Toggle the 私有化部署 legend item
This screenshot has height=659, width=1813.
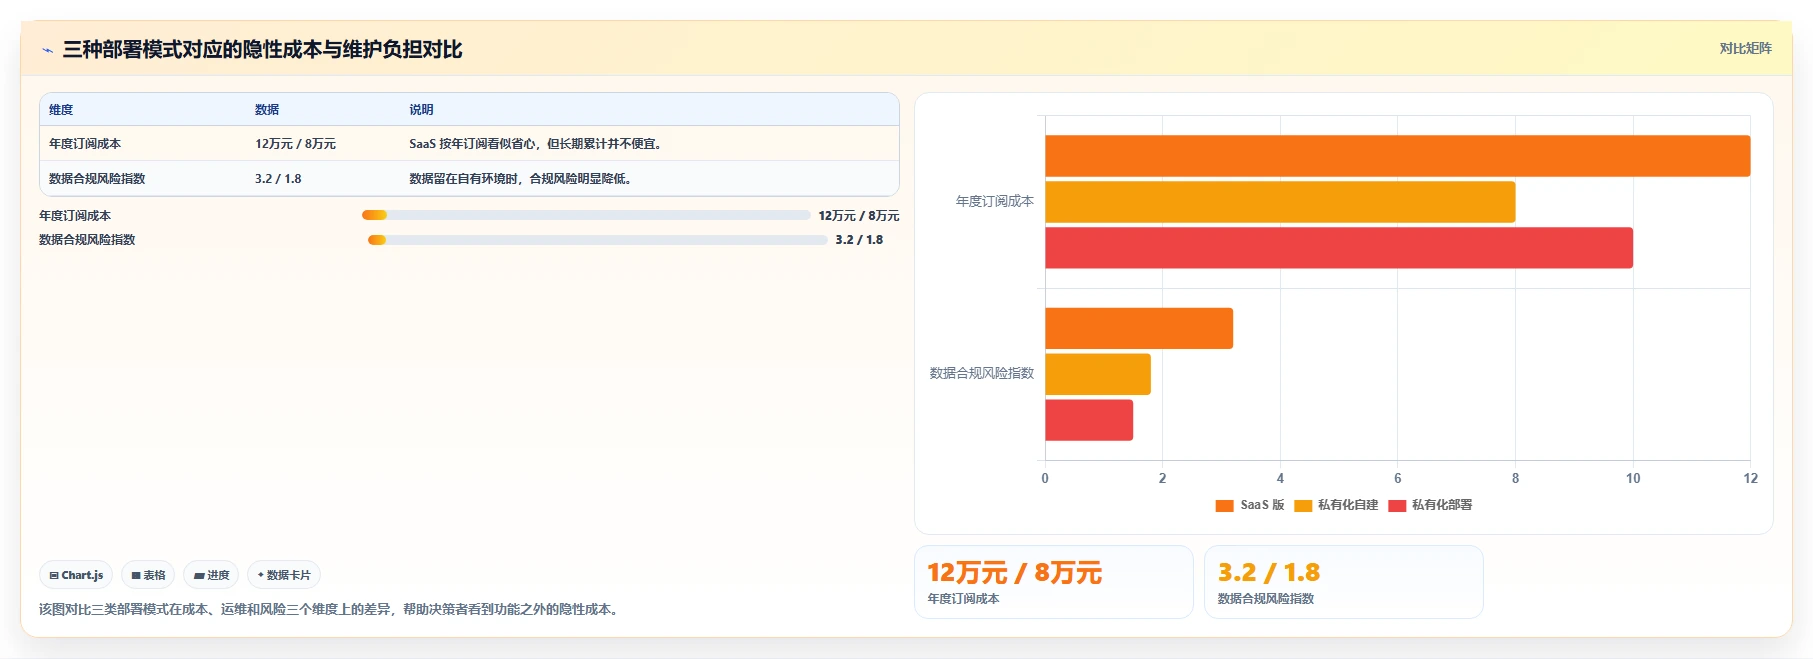1430,505
